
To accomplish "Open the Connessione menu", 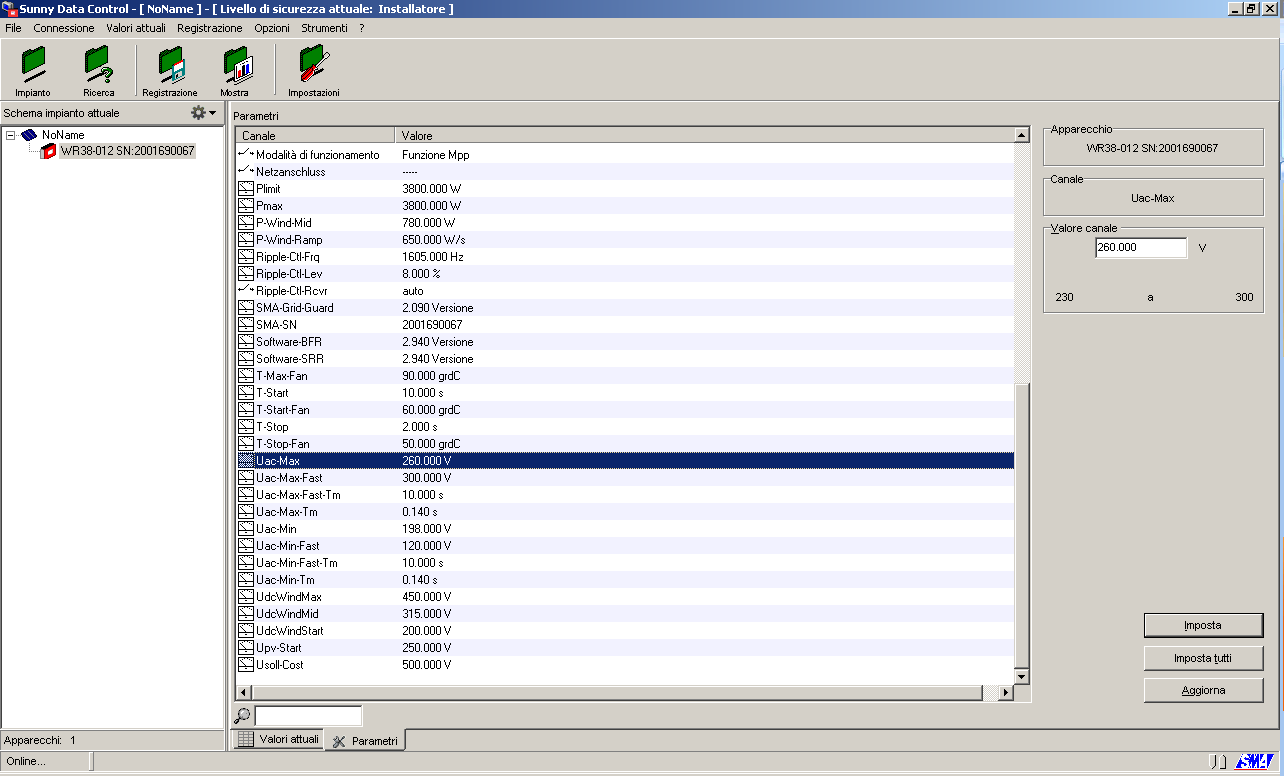I will click(64, 28).
